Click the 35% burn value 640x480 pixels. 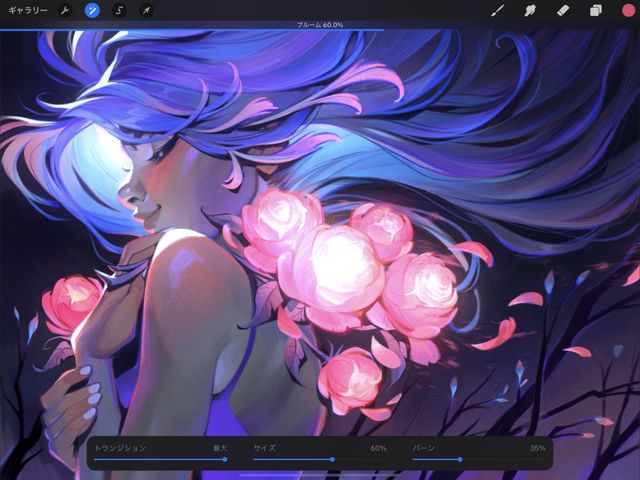pyautogui.click(x=537, y=448)
